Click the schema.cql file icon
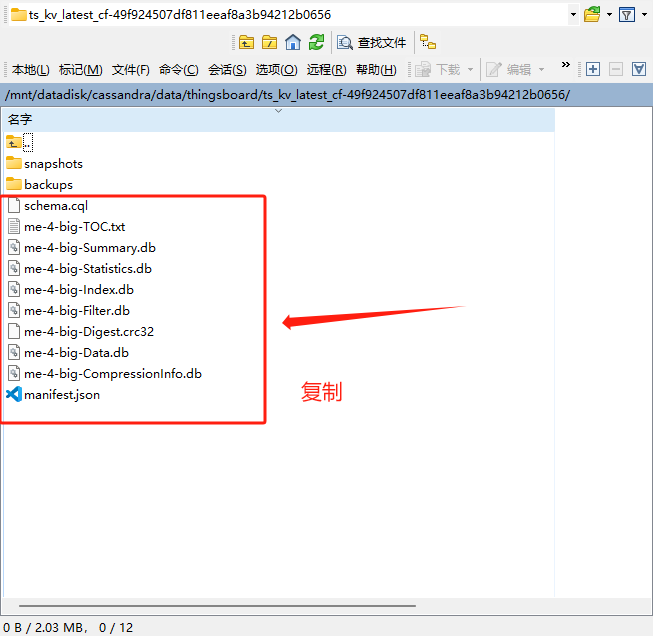 pyautogui.click(x=14, y=205)
